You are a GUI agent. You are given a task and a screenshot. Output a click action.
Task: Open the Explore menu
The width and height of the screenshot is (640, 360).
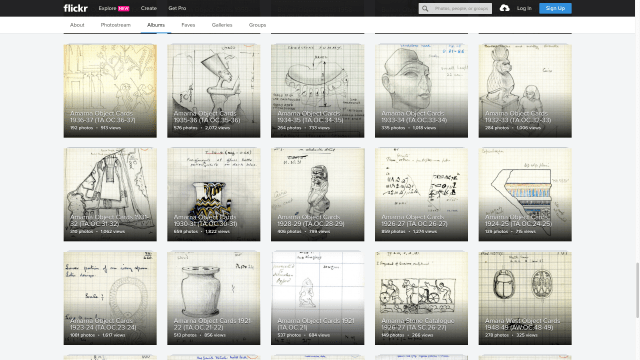(114, 8)
